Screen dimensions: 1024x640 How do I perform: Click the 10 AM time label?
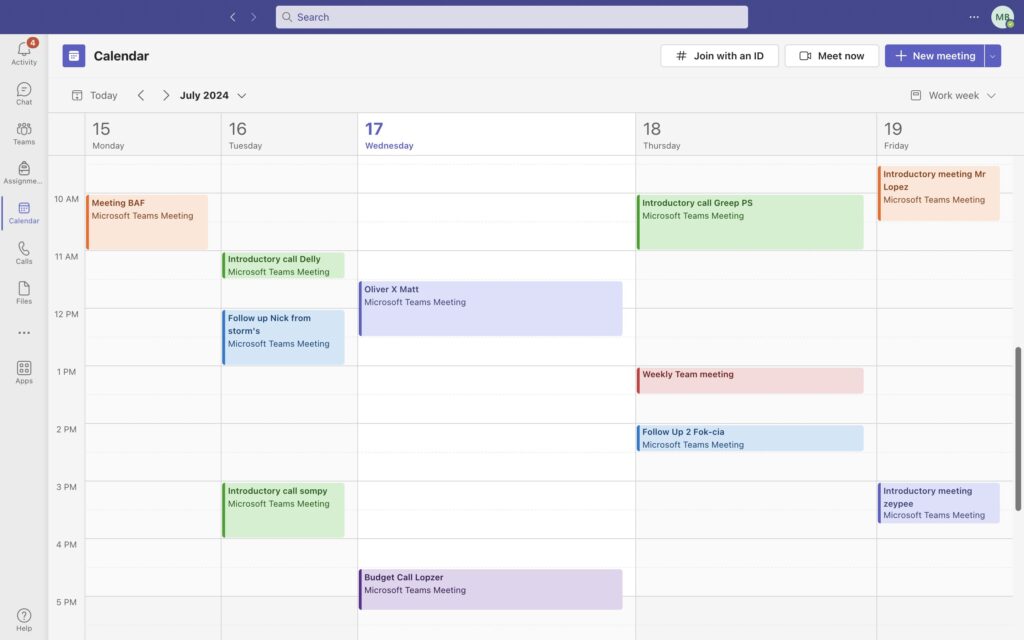[x=67, y=199]
